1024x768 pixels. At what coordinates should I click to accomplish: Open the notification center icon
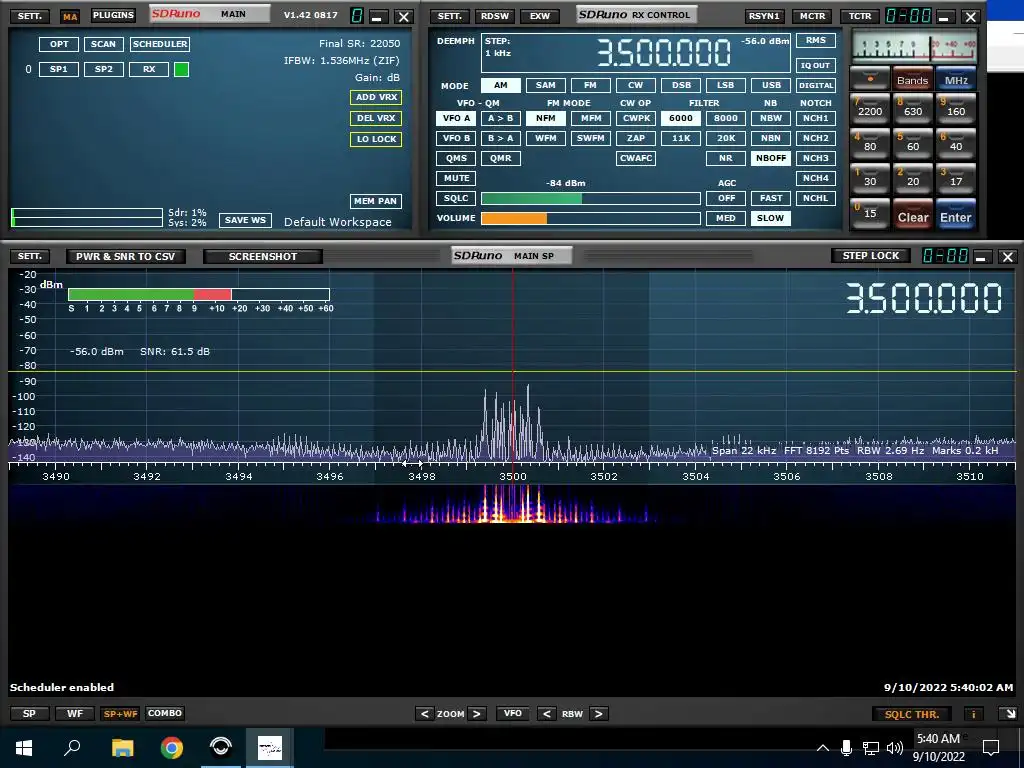991,748
